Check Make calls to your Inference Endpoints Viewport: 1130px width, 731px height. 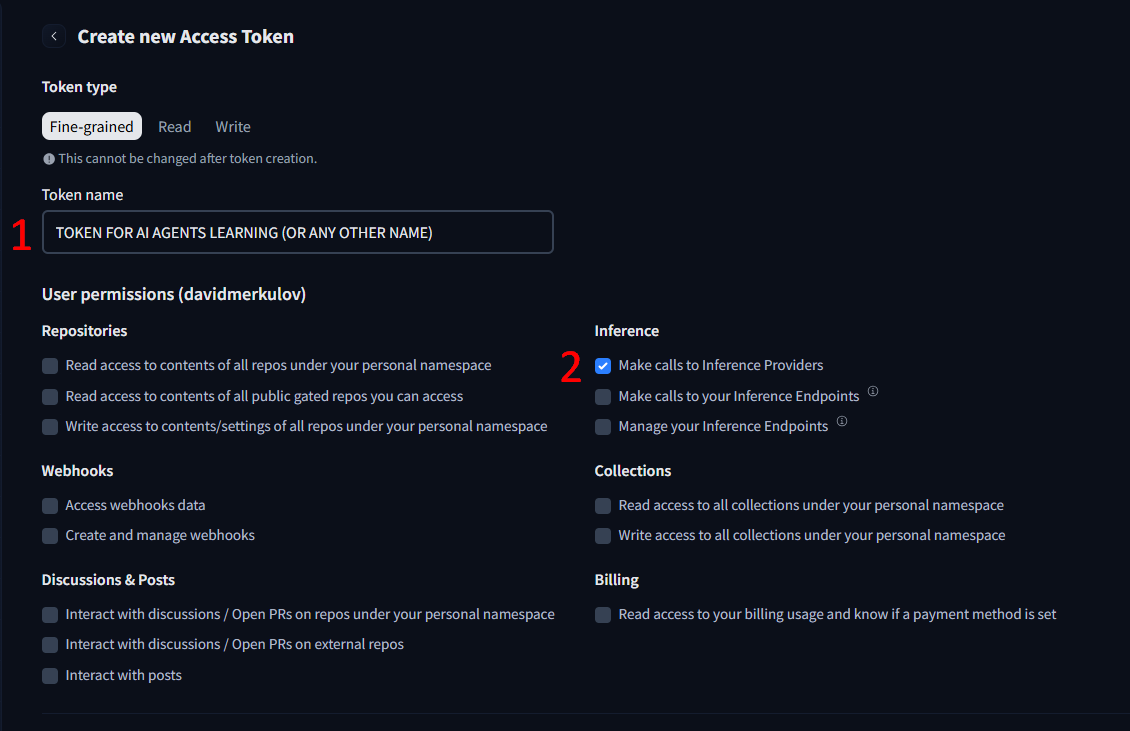pos(603,397)
